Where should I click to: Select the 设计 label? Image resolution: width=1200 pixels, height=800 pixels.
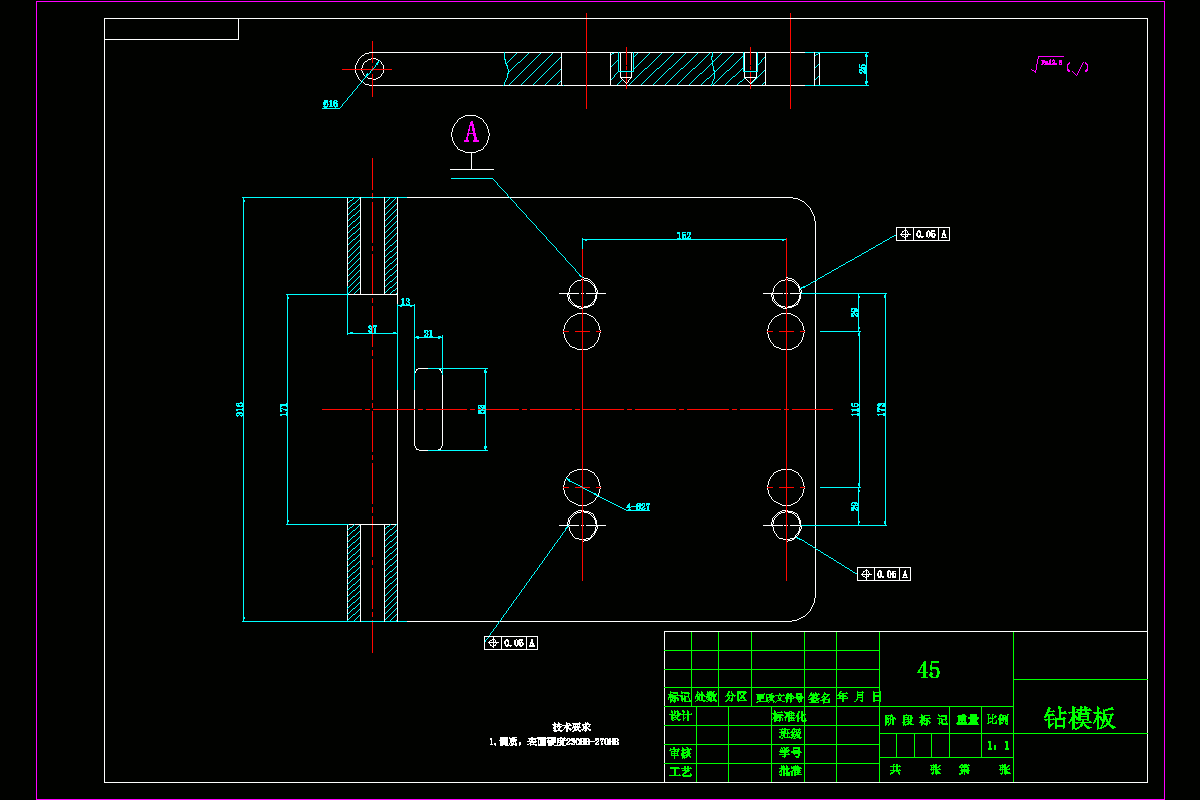tap(680, 716)
